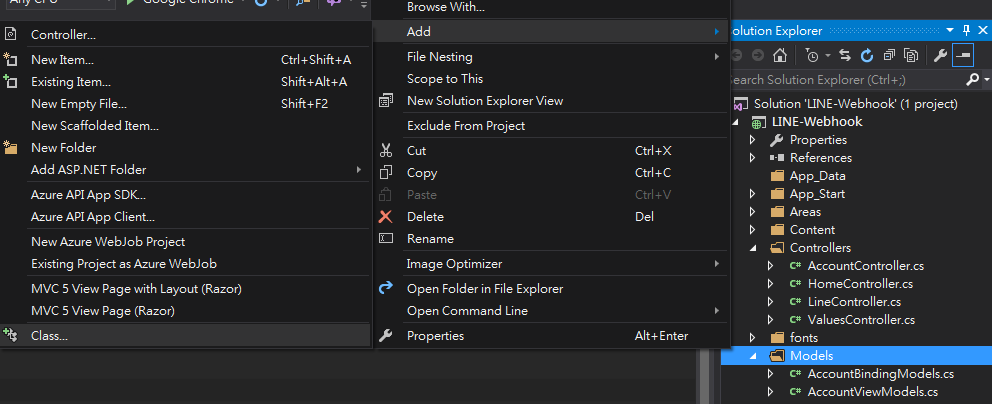
Task: Expand the App_Start folder node
Action: 753,194
